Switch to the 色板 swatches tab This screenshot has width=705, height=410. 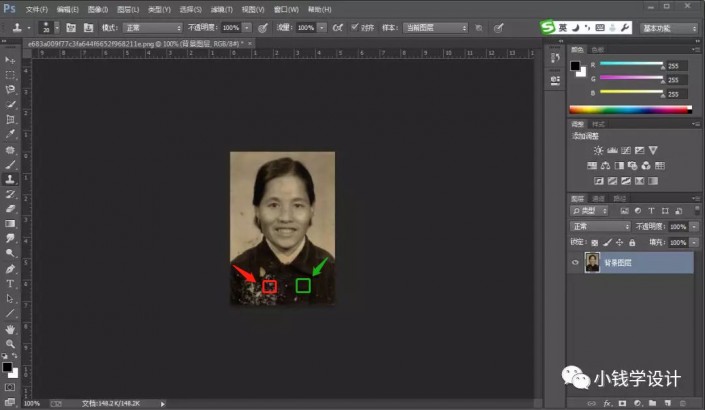coord(598,49)
